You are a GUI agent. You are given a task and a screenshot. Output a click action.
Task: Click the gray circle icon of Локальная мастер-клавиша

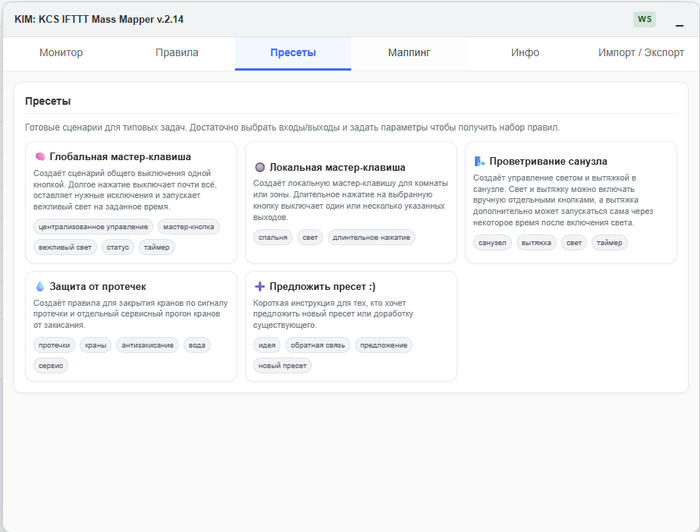point(260,167)
